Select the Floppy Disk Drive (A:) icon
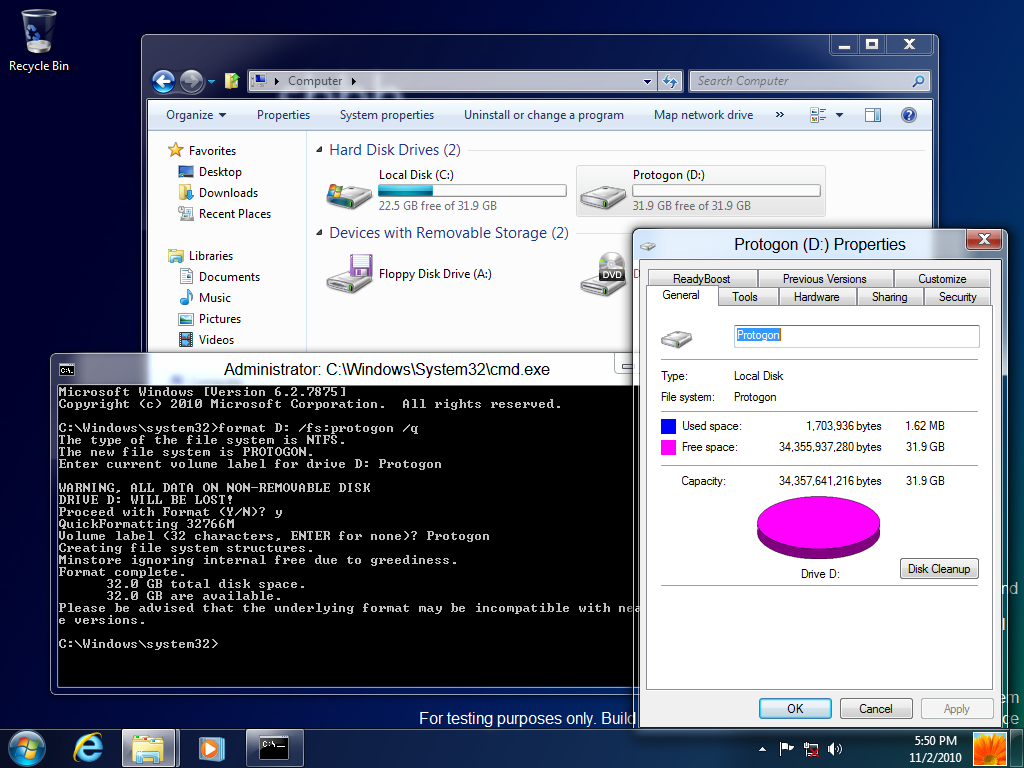 [349, 274]
